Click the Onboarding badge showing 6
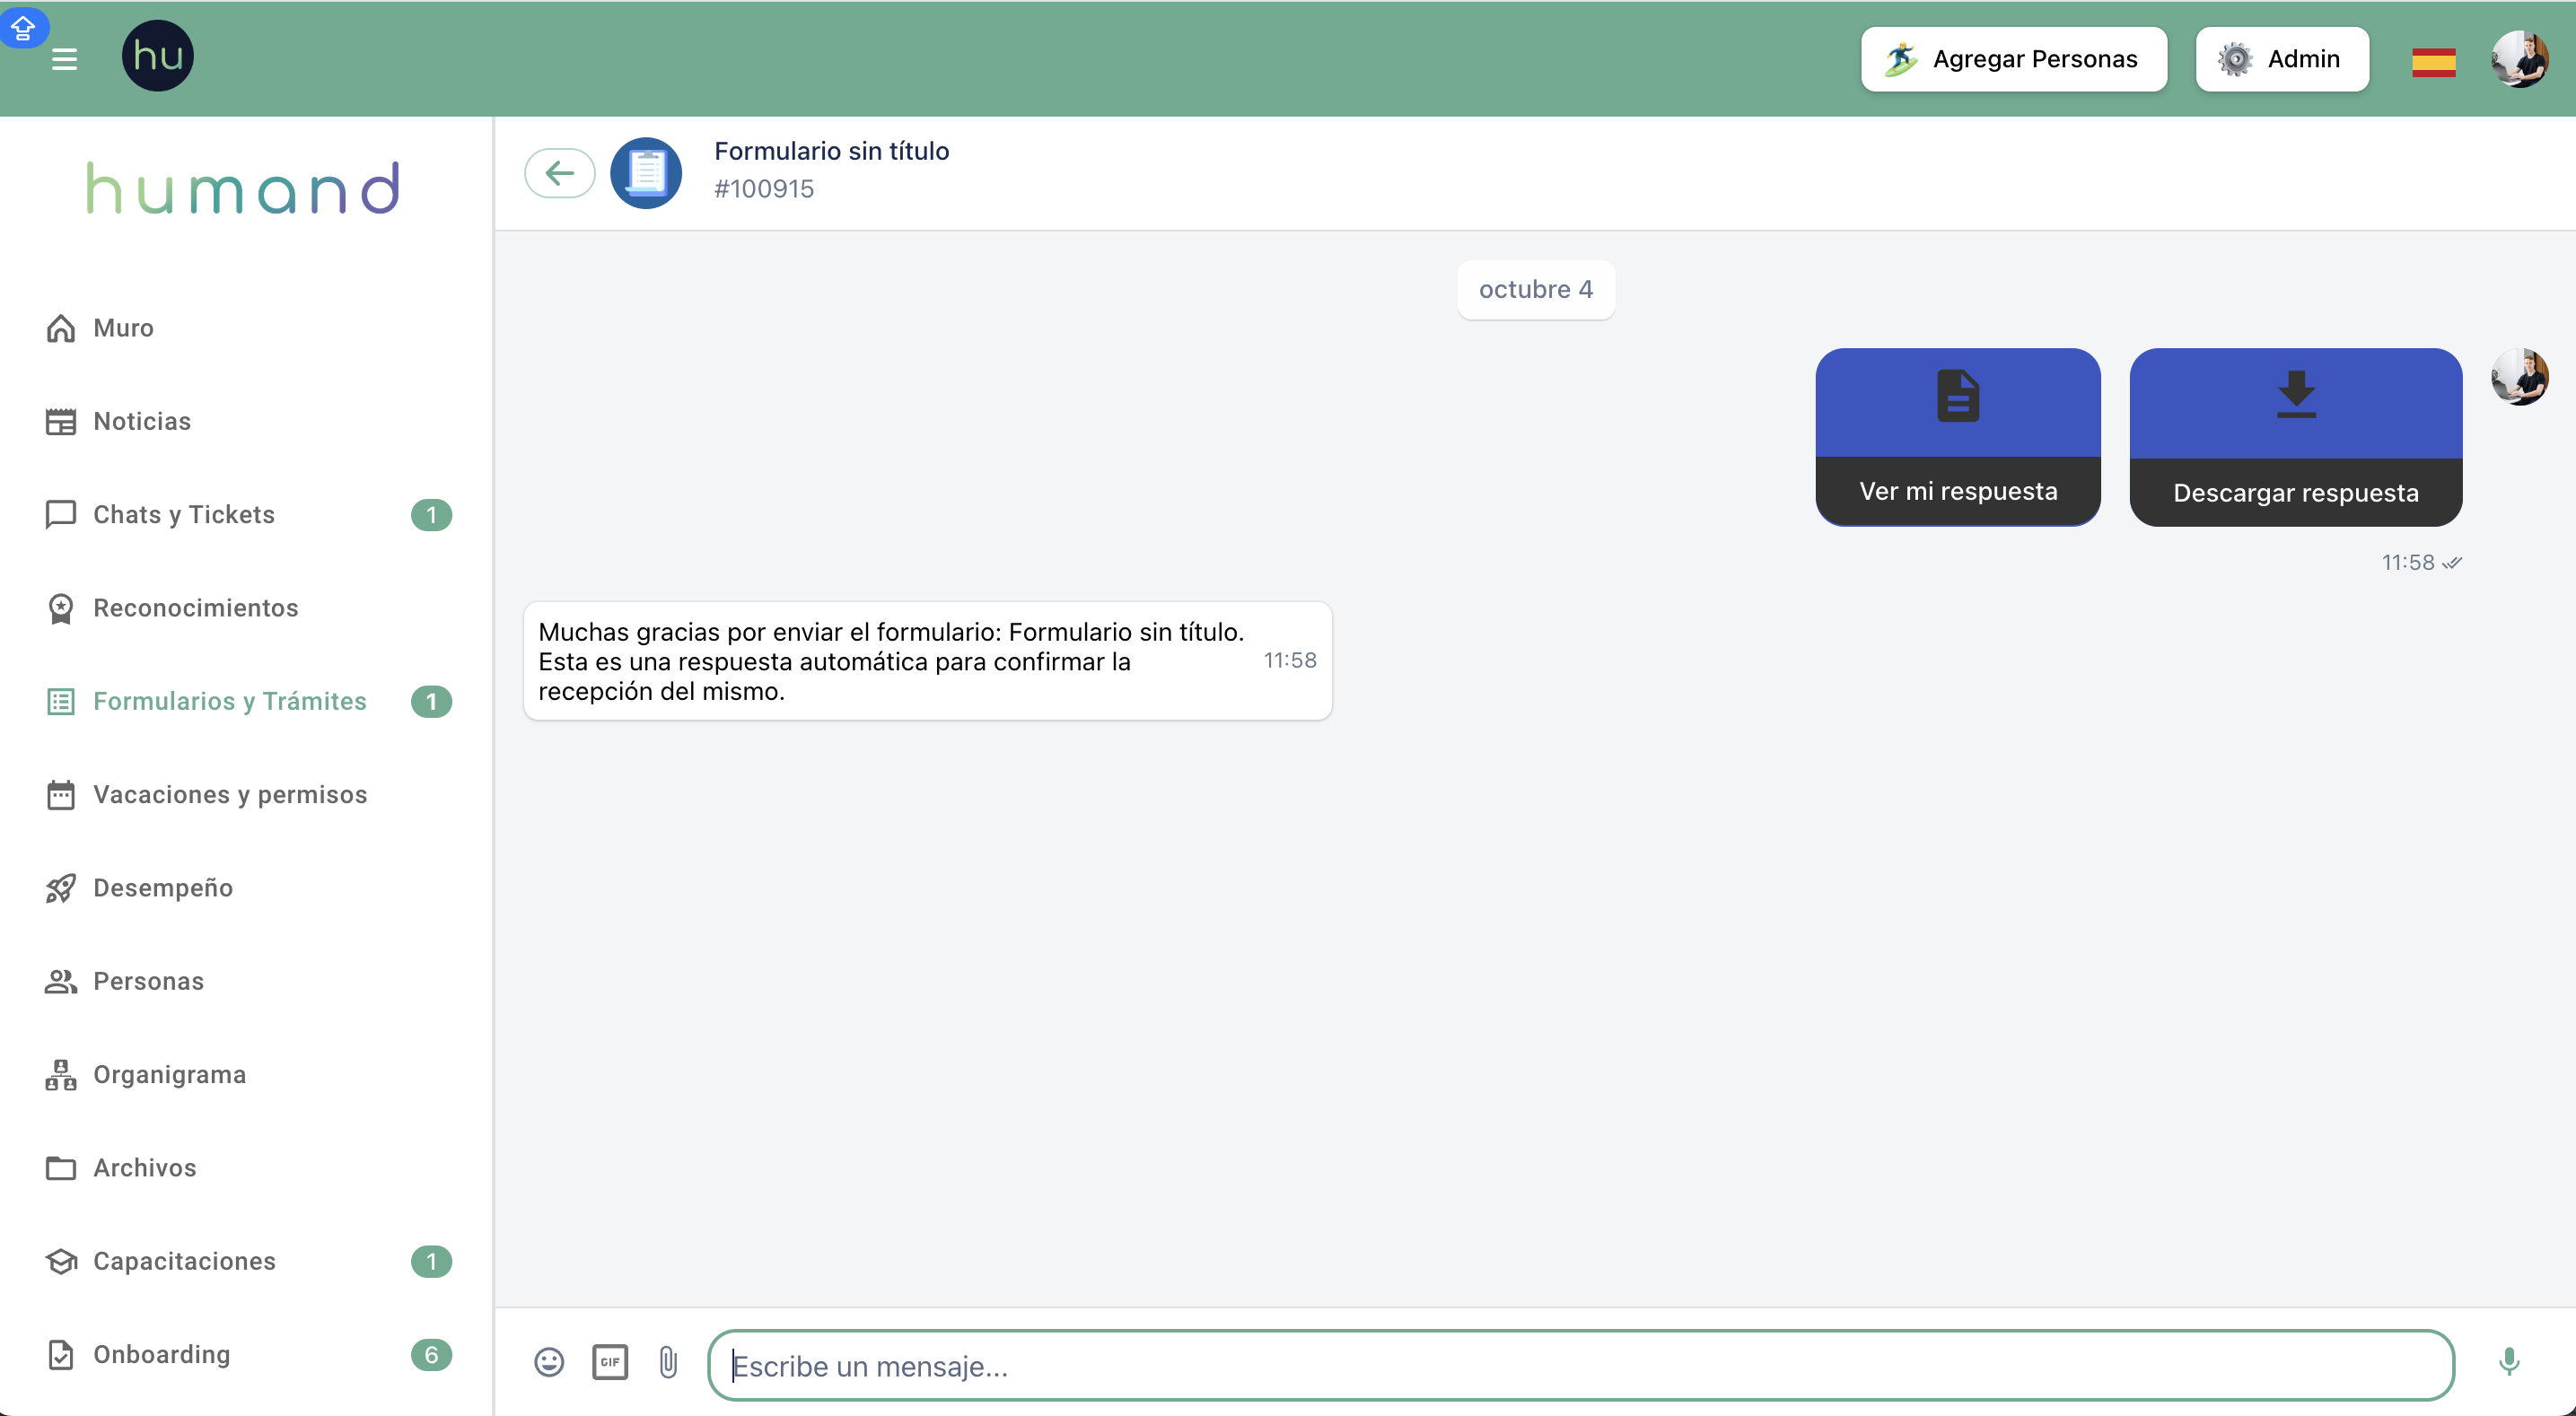2576x1416 pixels. click(x=431, y=1354)
